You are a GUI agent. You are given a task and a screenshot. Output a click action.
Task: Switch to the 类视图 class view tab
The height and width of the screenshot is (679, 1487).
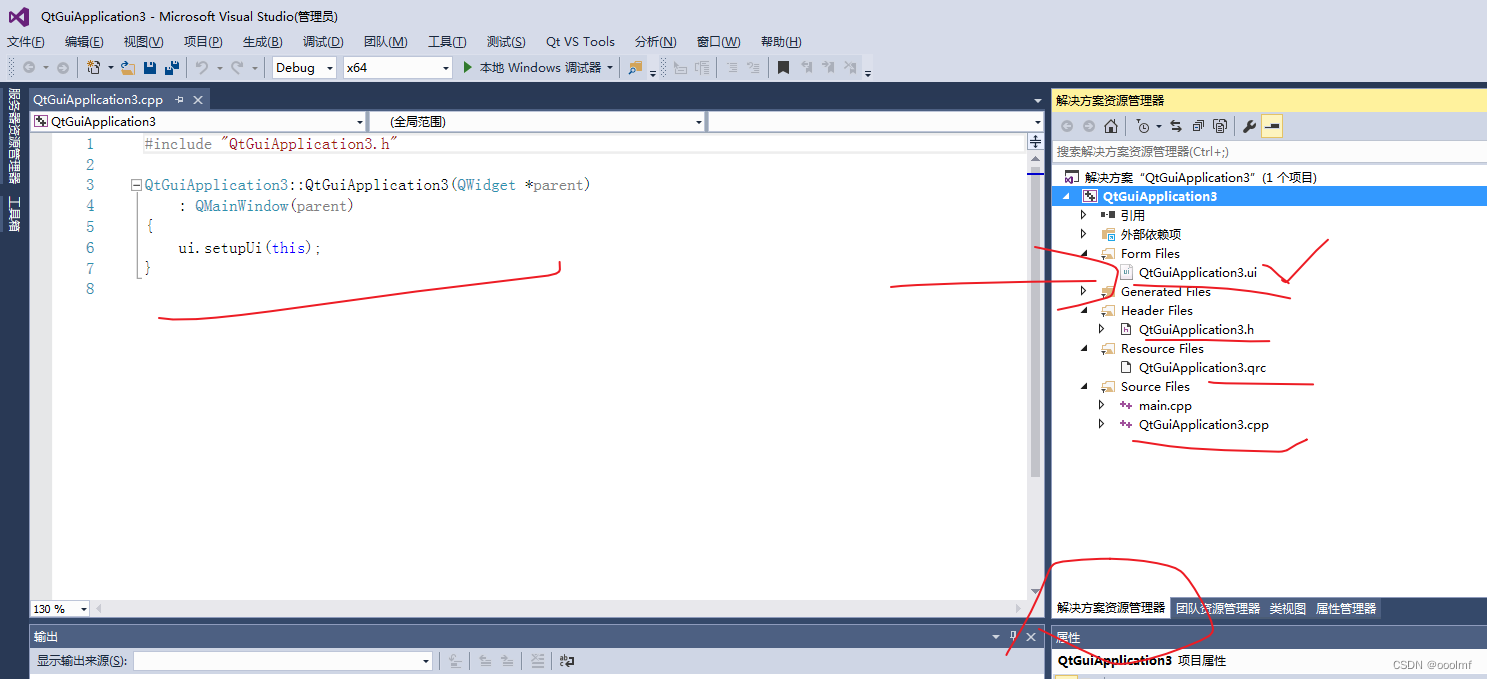coord(1287,608)
